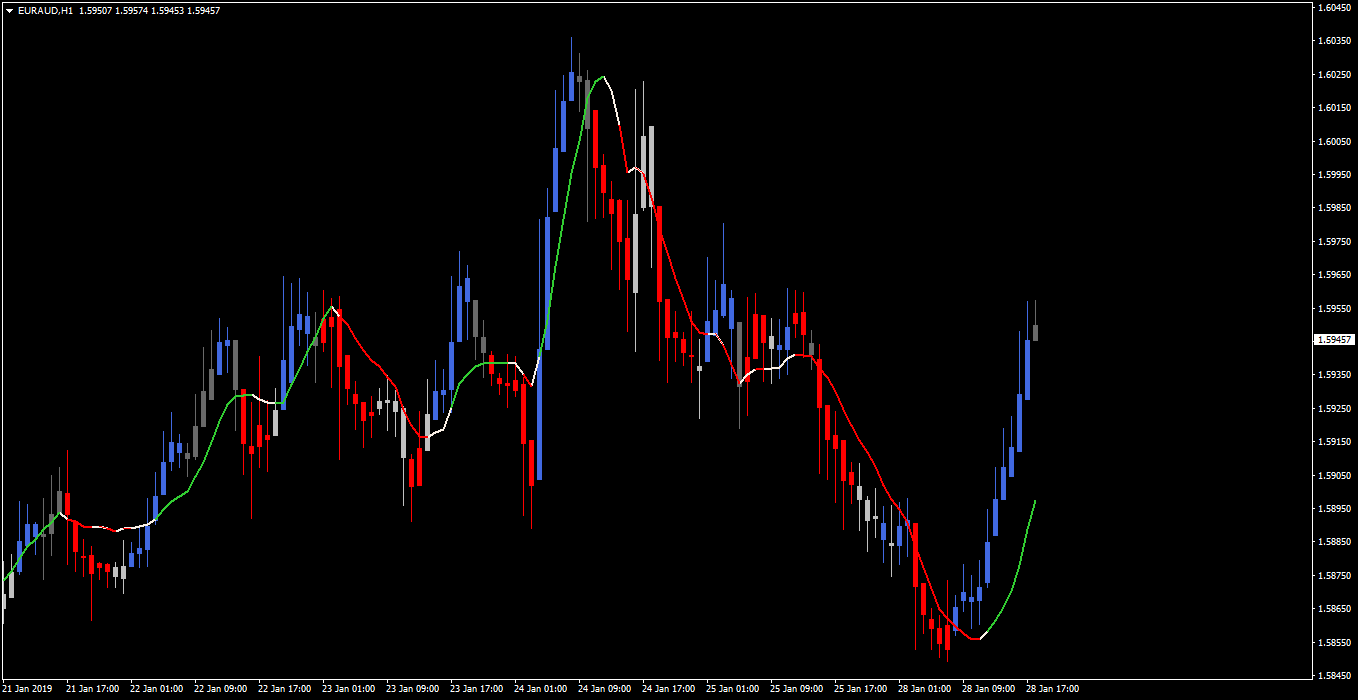Click the 1.58850 price axis label

tap(1333, 542)
